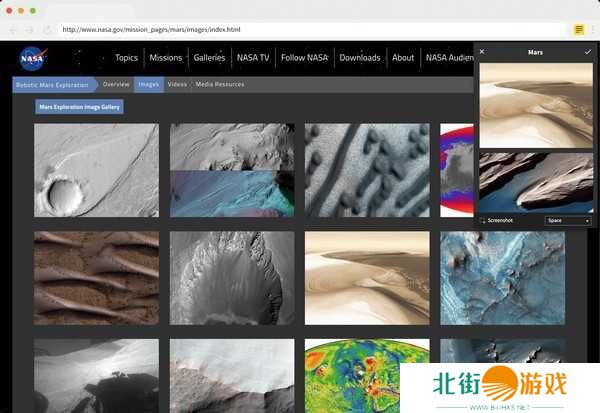This screenshot has height=413, width=600.
Task: Open the Topics menu
Action: tap(126, 58)
